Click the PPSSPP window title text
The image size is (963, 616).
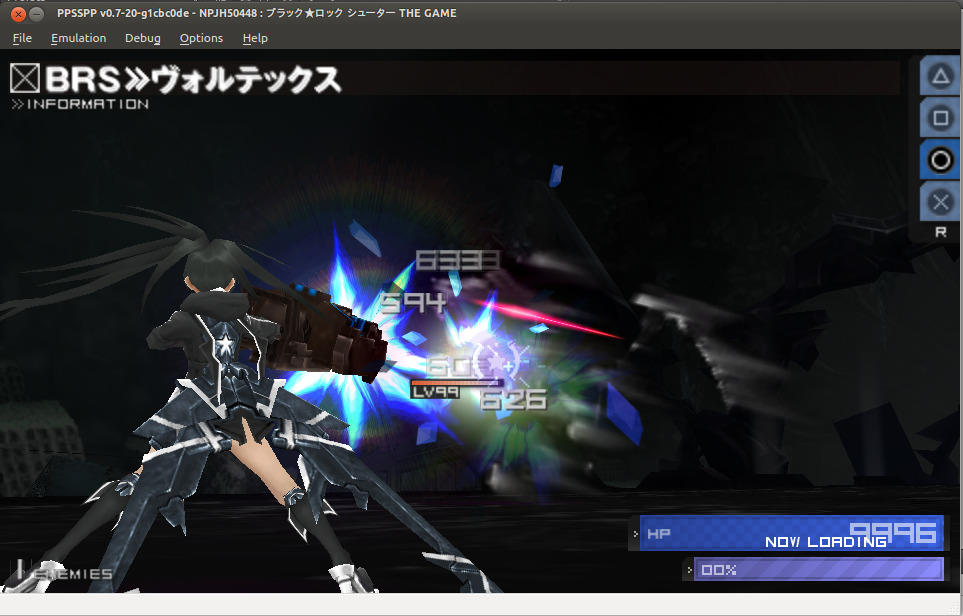[x=257, y=13]
